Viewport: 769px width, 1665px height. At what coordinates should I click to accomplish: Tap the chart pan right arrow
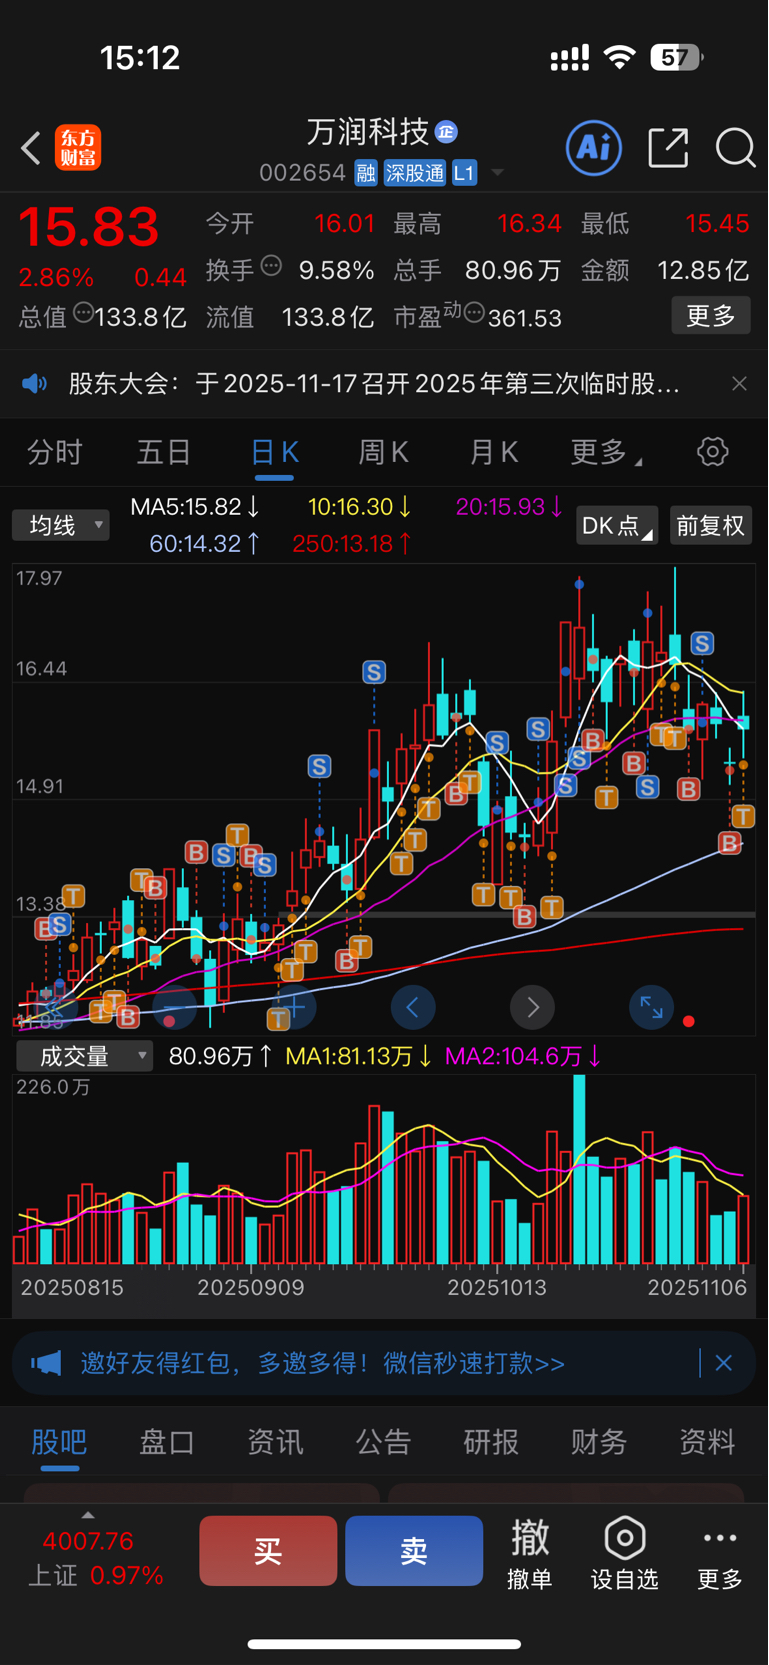[532, 1007]
